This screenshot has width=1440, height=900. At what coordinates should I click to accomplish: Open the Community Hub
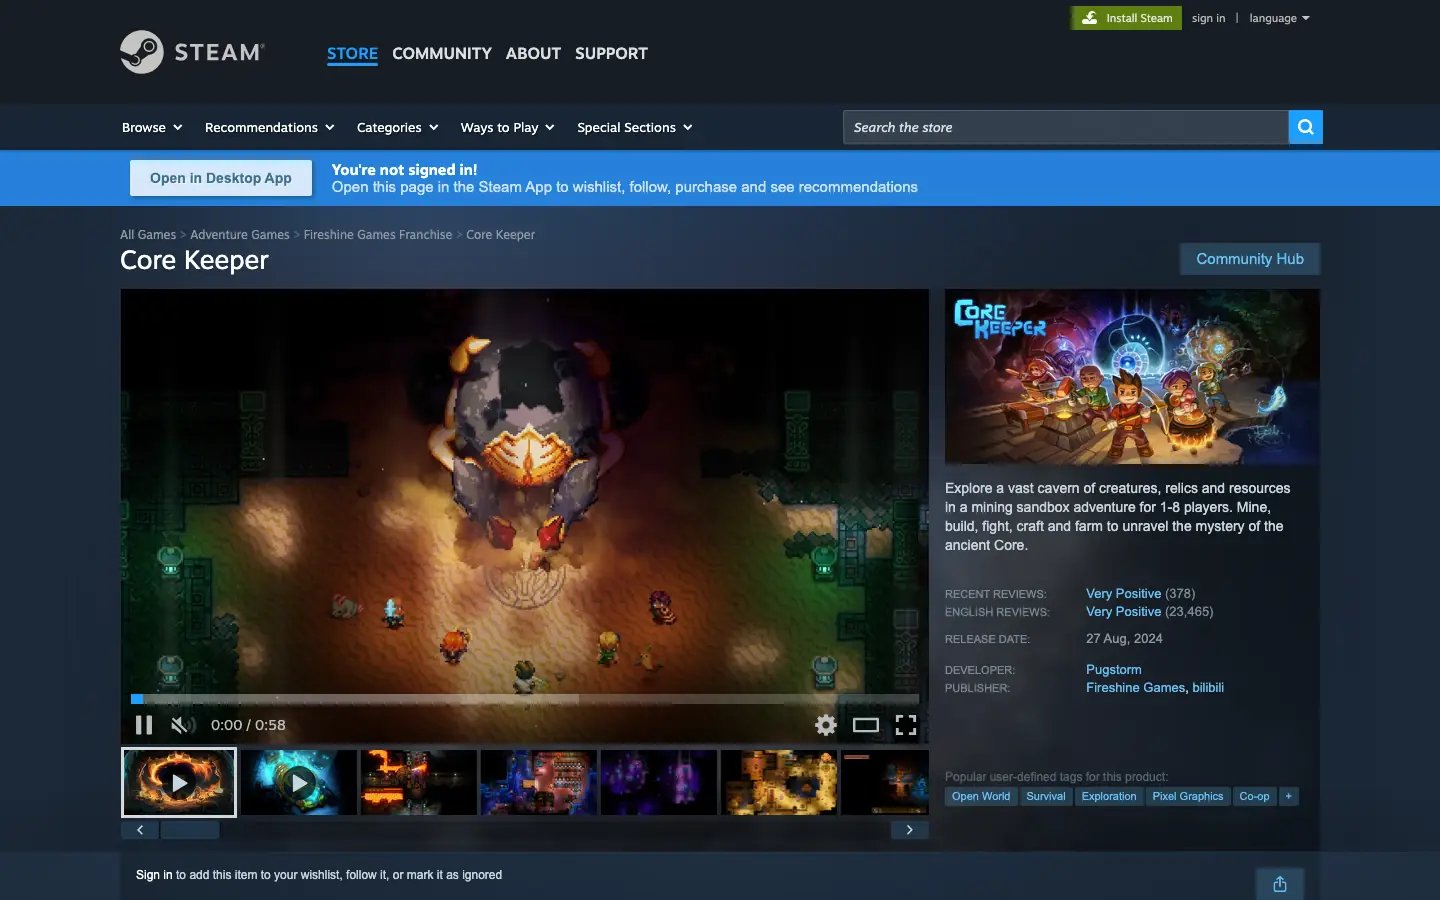(x=1250, y=259)
